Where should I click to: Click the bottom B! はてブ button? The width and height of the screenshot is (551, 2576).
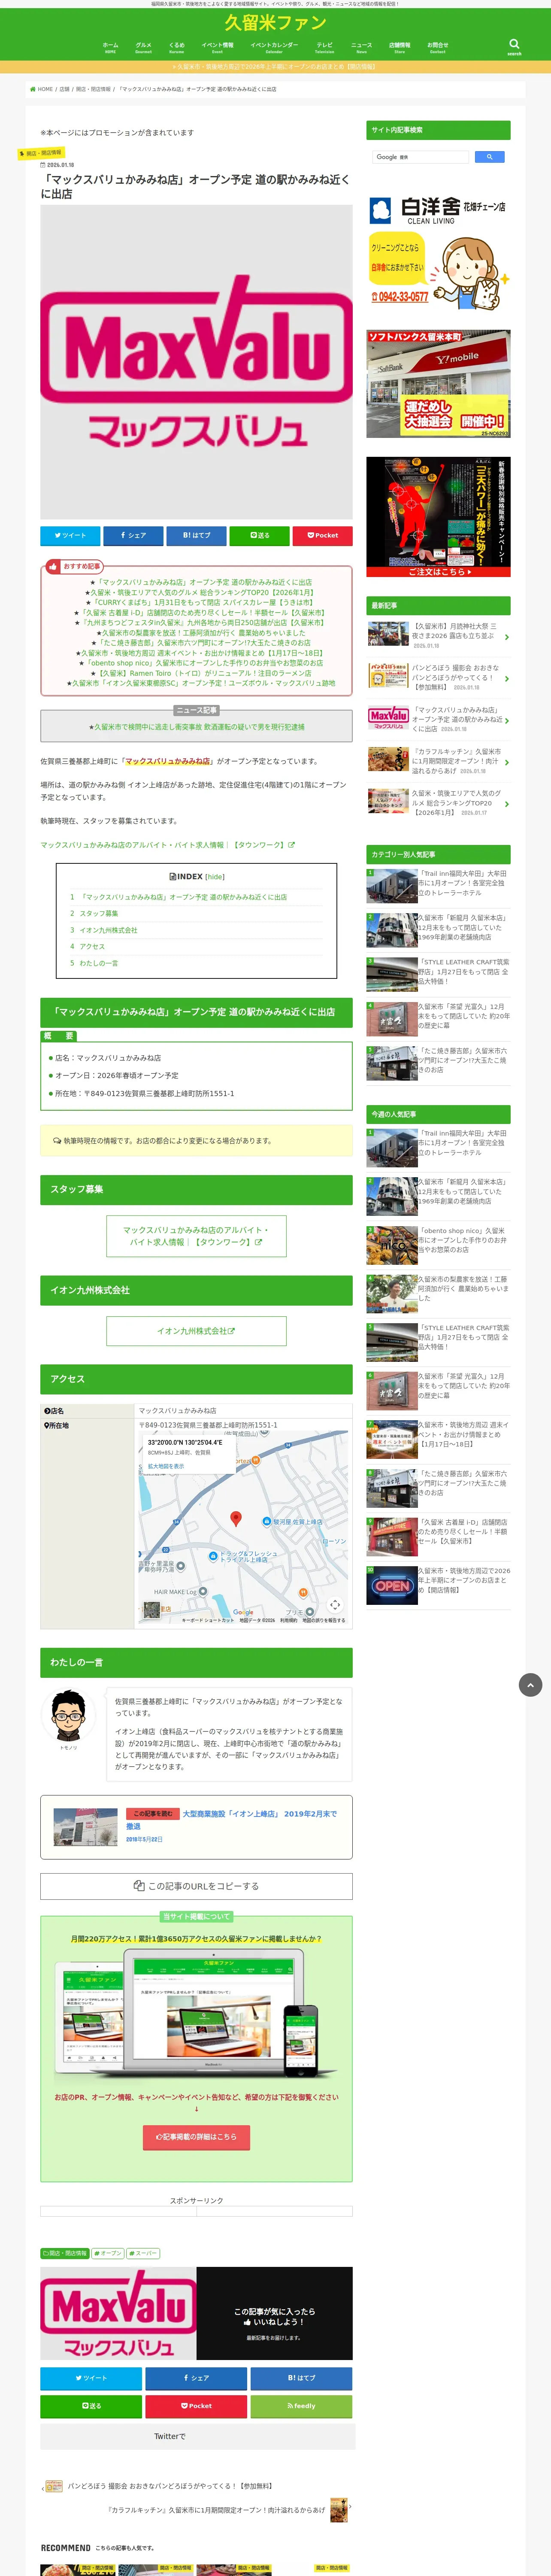pyautogui.click(x=301, y=2378)
